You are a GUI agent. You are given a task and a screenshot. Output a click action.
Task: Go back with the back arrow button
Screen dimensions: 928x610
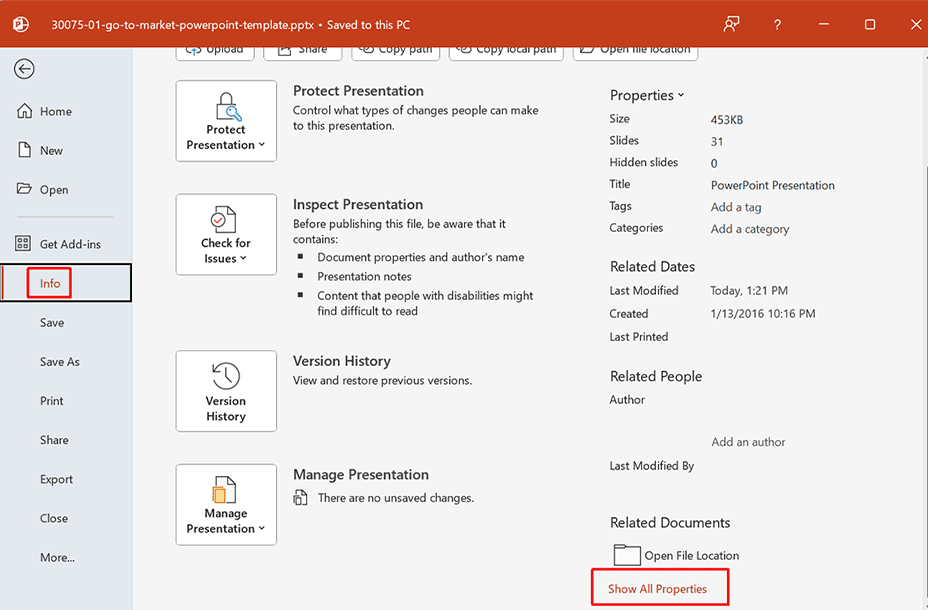coord(22,69)
